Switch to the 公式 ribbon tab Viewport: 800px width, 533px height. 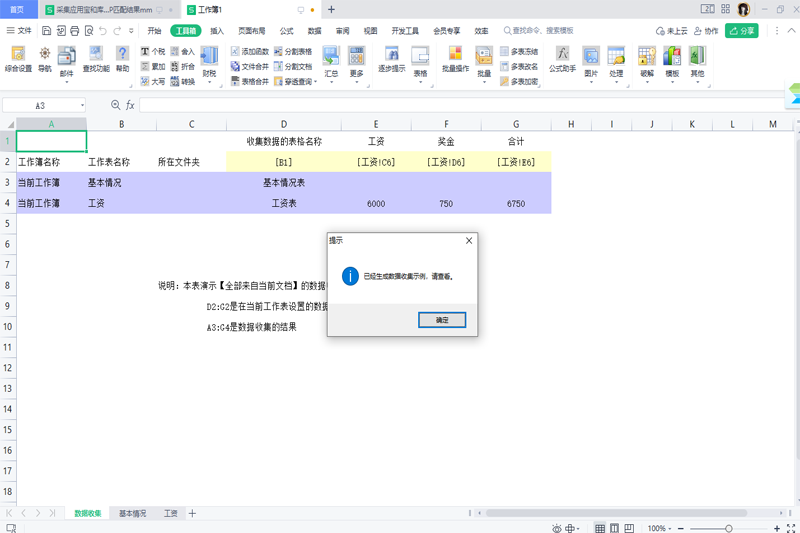tap(287, 31)
